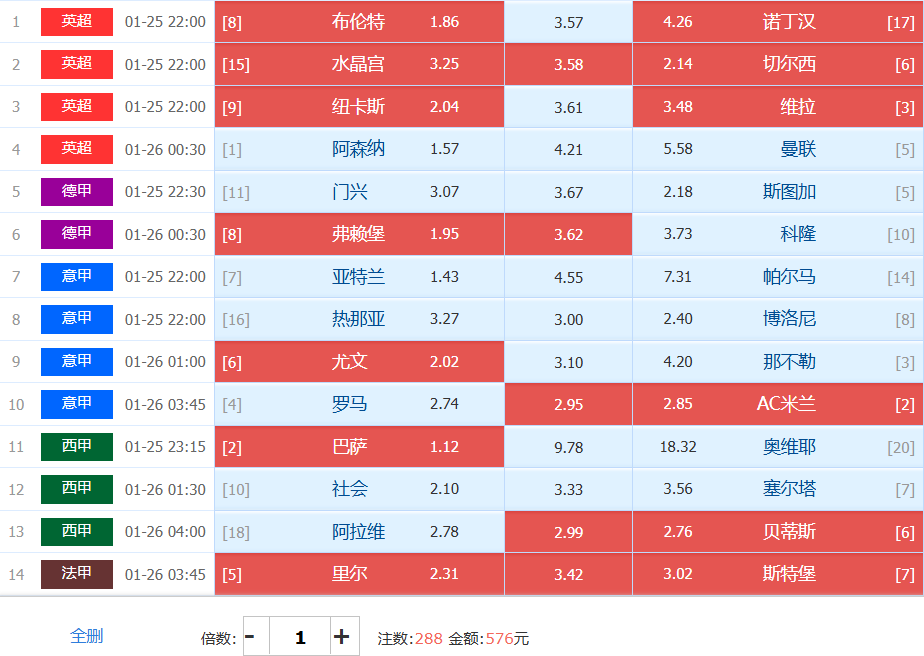Viewport: 924px width, 656px height.
Task: Select 门兴 home win odds 3.07
Action: pyautogui.click(x=359, y=192)
